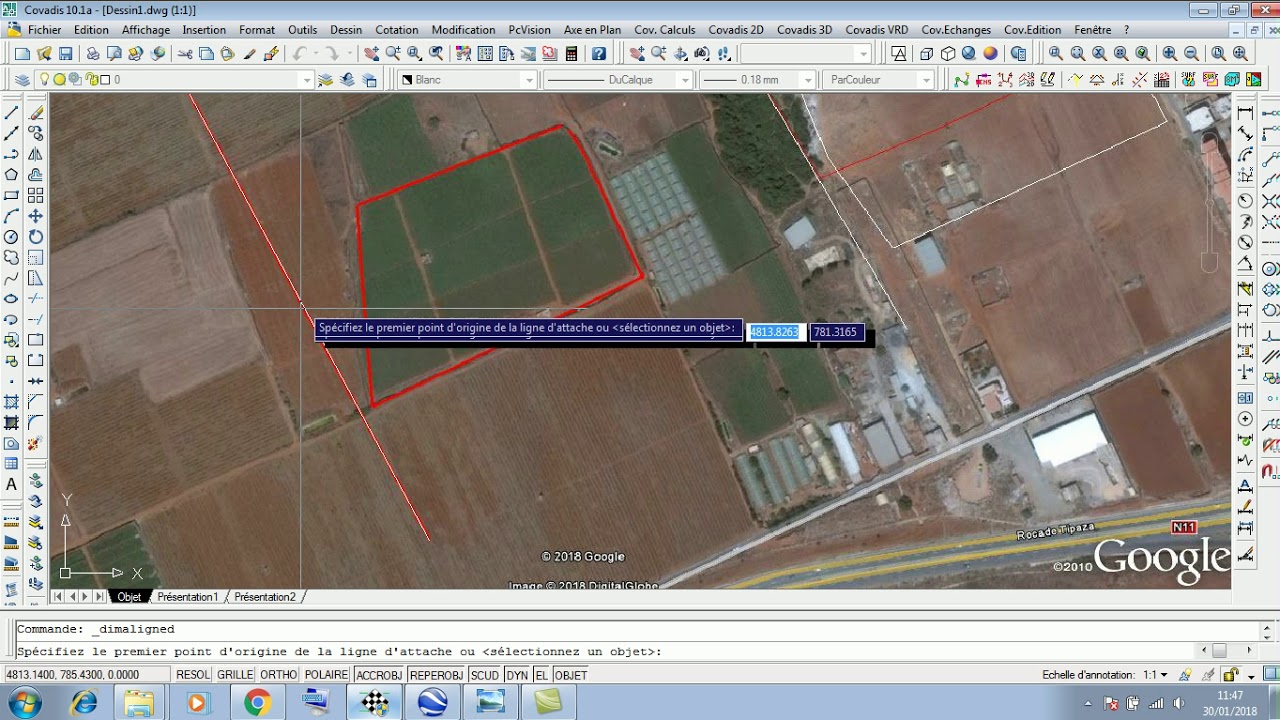Switch to the OBJET model space button
This screenshot has width=1280, height=720.
(571, 675)
